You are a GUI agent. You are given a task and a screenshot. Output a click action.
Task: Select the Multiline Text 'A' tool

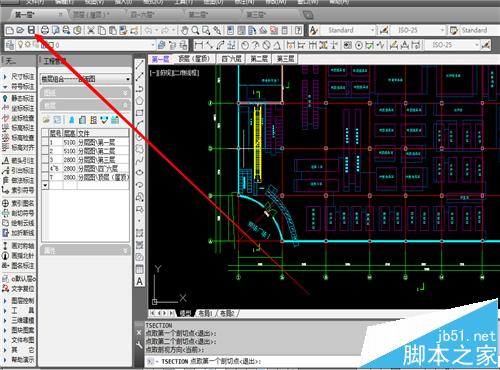pos(140,281)
